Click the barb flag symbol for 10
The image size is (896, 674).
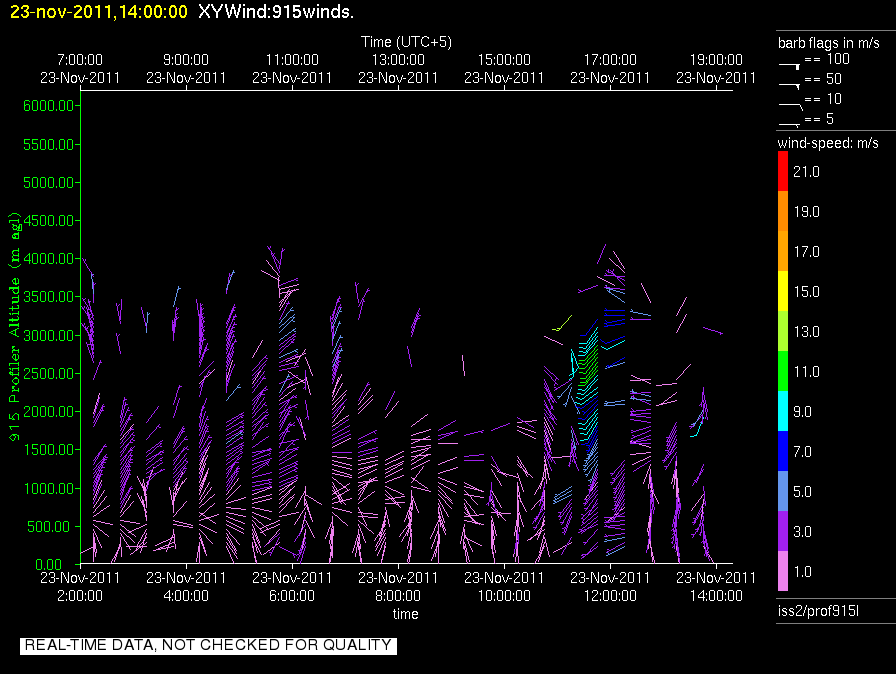click(791, 105)
